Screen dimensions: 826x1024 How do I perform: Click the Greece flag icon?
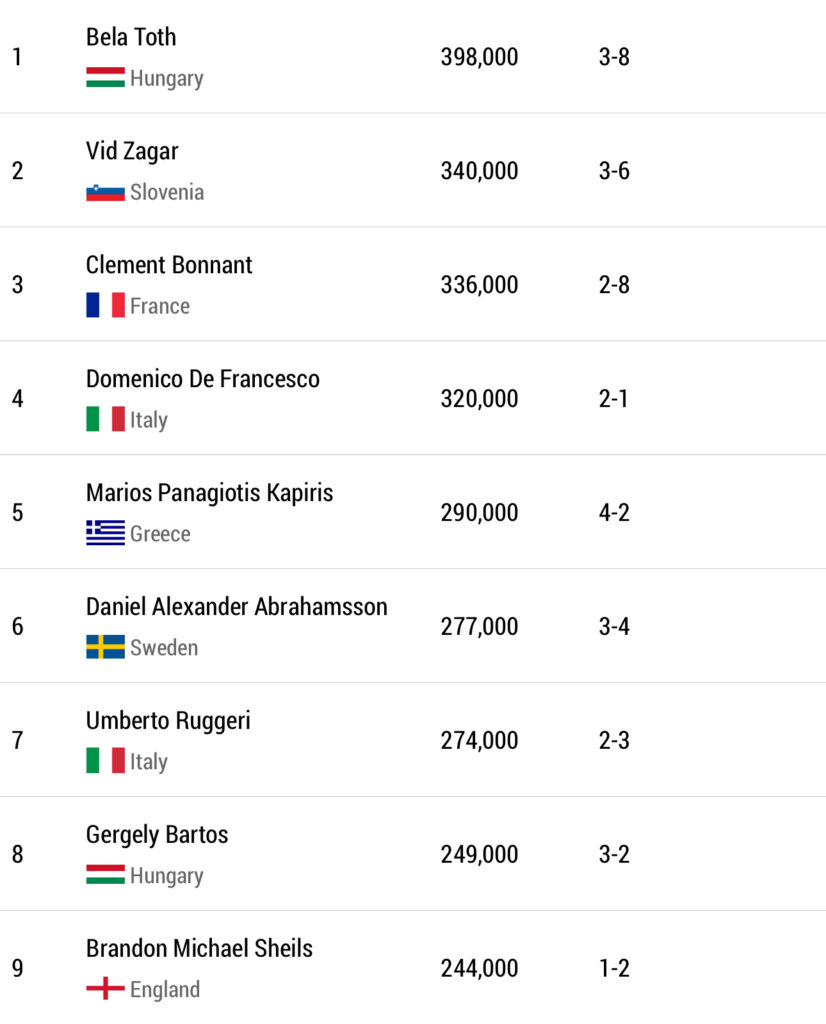[105, 534]
